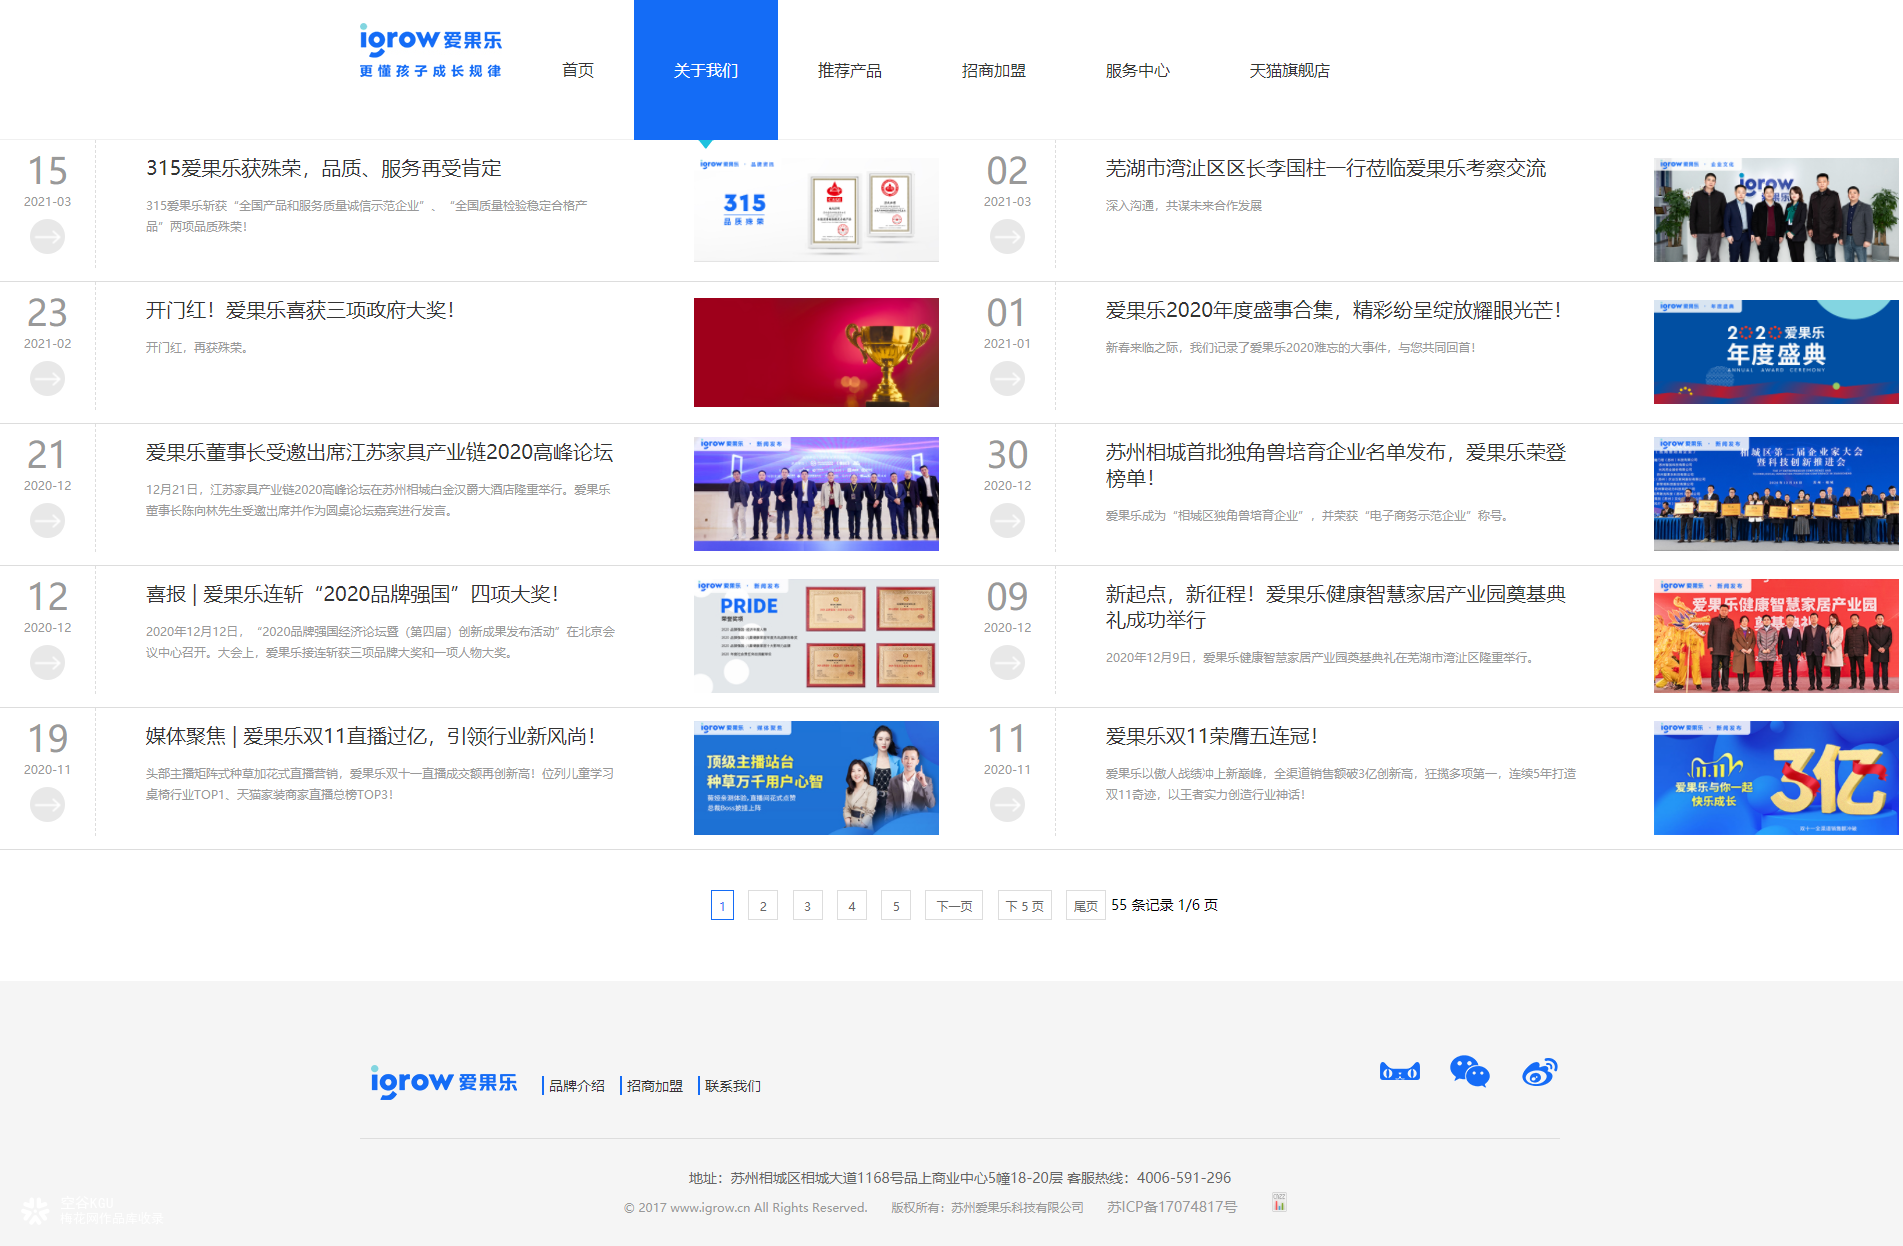Click the 下一页 next page button
Screen dimensions: 1903x1246
coord(954,905)
